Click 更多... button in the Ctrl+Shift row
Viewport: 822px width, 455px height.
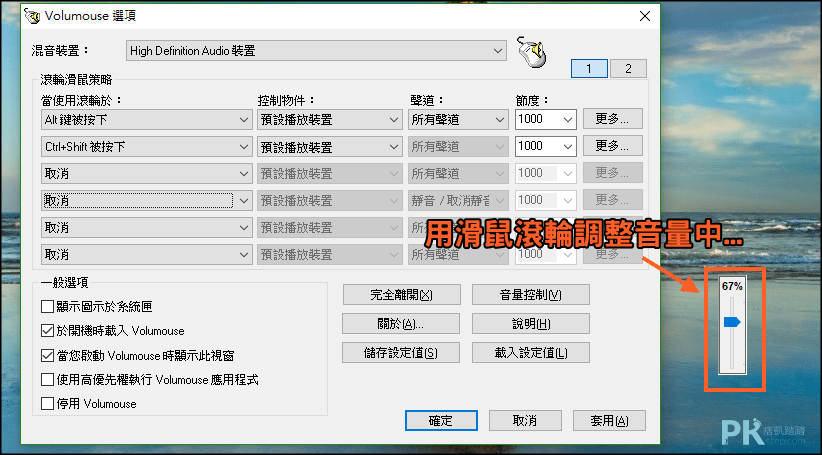click(612, 146)
